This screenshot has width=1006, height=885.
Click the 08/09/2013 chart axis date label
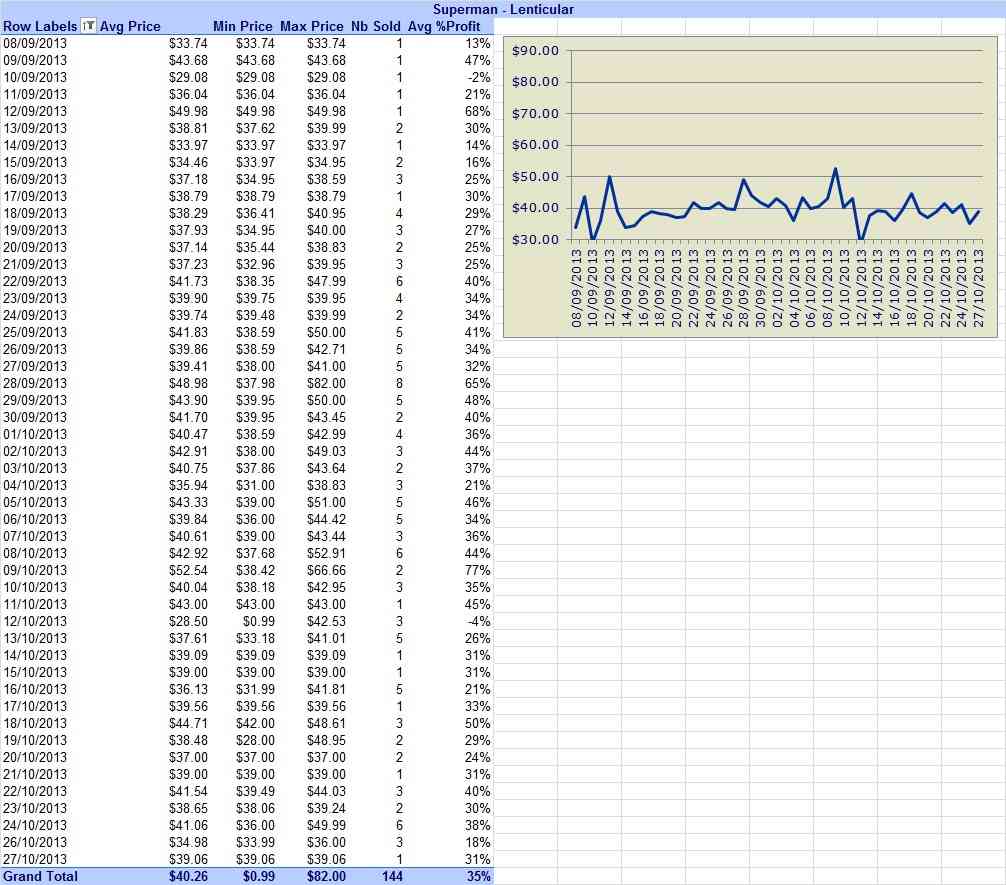pos(577,288)
